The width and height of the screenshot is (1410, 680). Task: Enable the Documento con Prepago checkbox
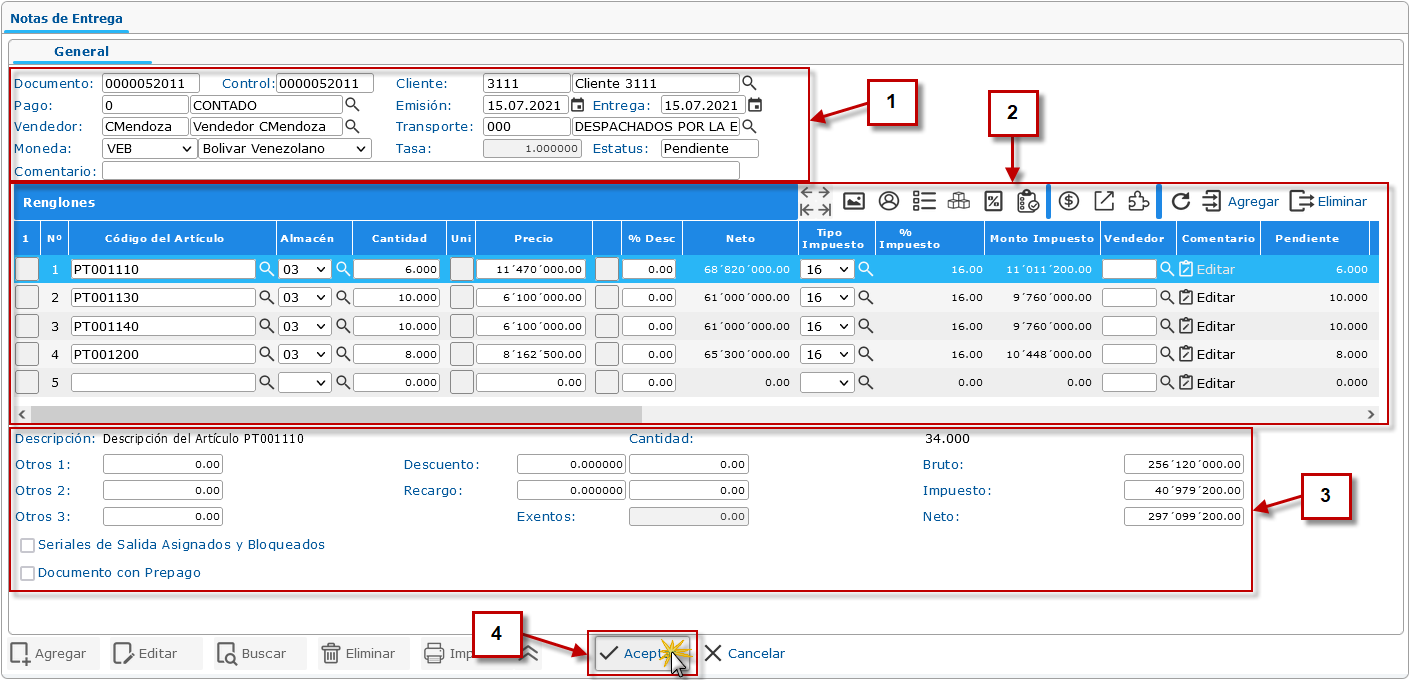click(x=28, y=574)
